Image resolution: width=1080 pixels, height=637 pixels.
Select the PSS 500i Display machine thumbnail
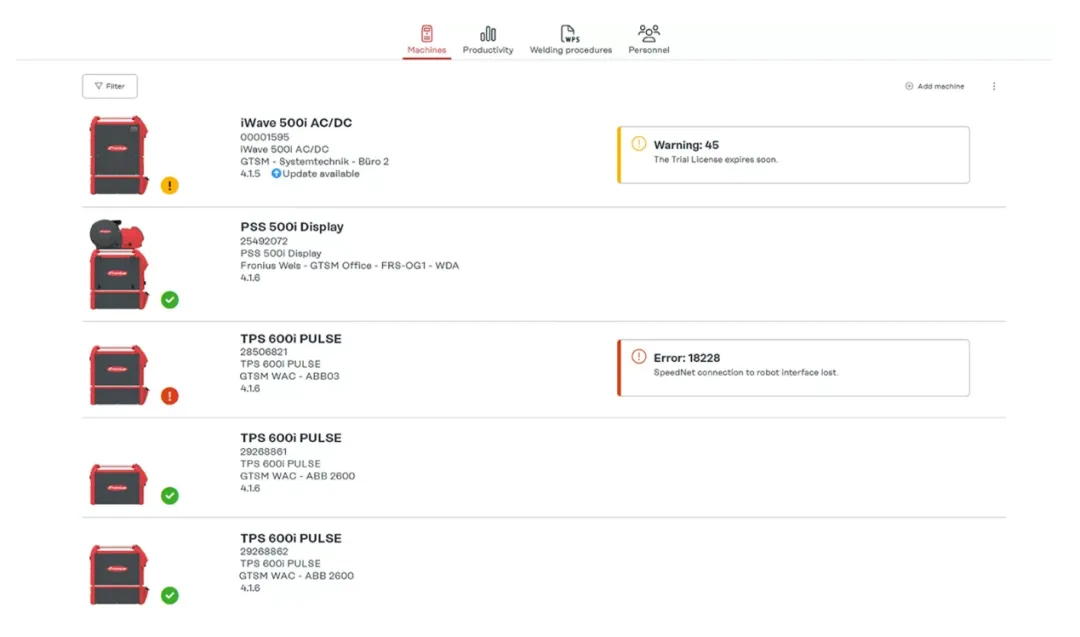coord(119,264)
